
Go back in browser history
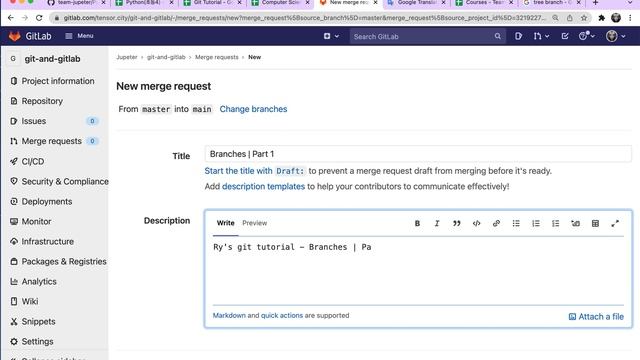[x=11, y=18]
